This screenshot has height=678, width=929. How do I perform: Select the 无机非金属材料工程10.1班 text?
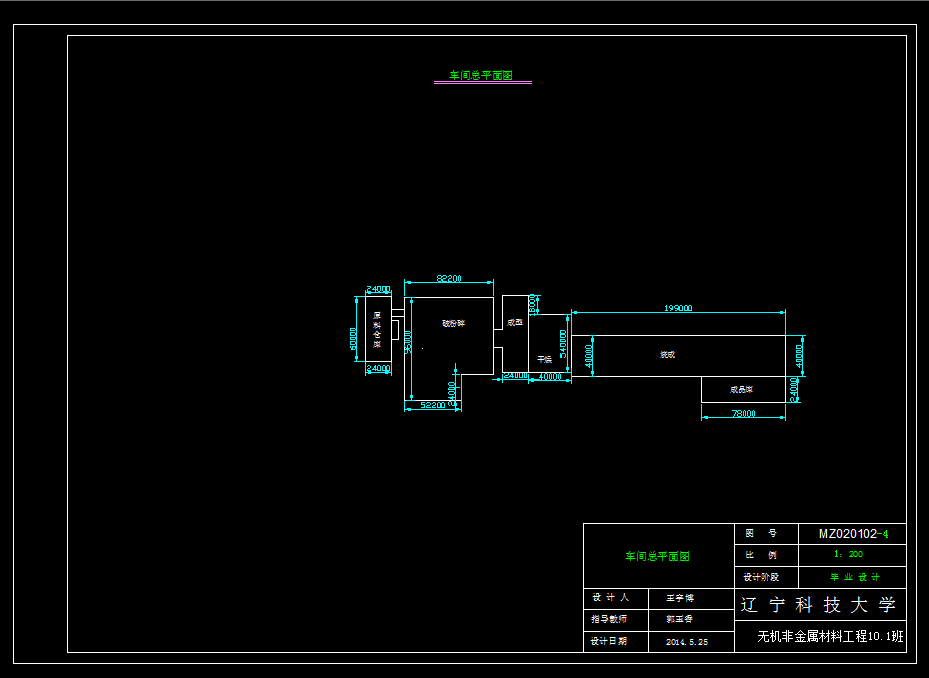831,637
